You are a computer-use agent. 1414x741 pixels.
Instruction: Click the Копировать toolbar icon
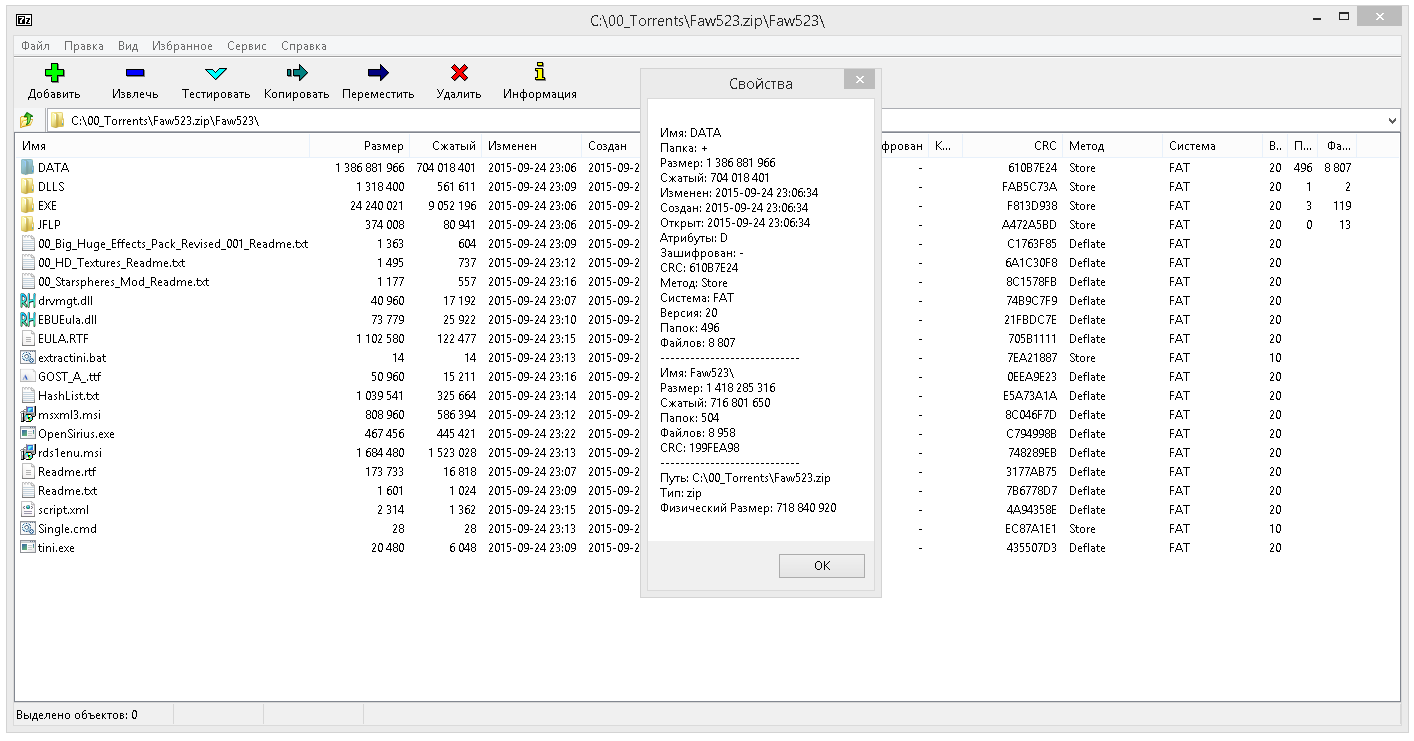(297, 73)
